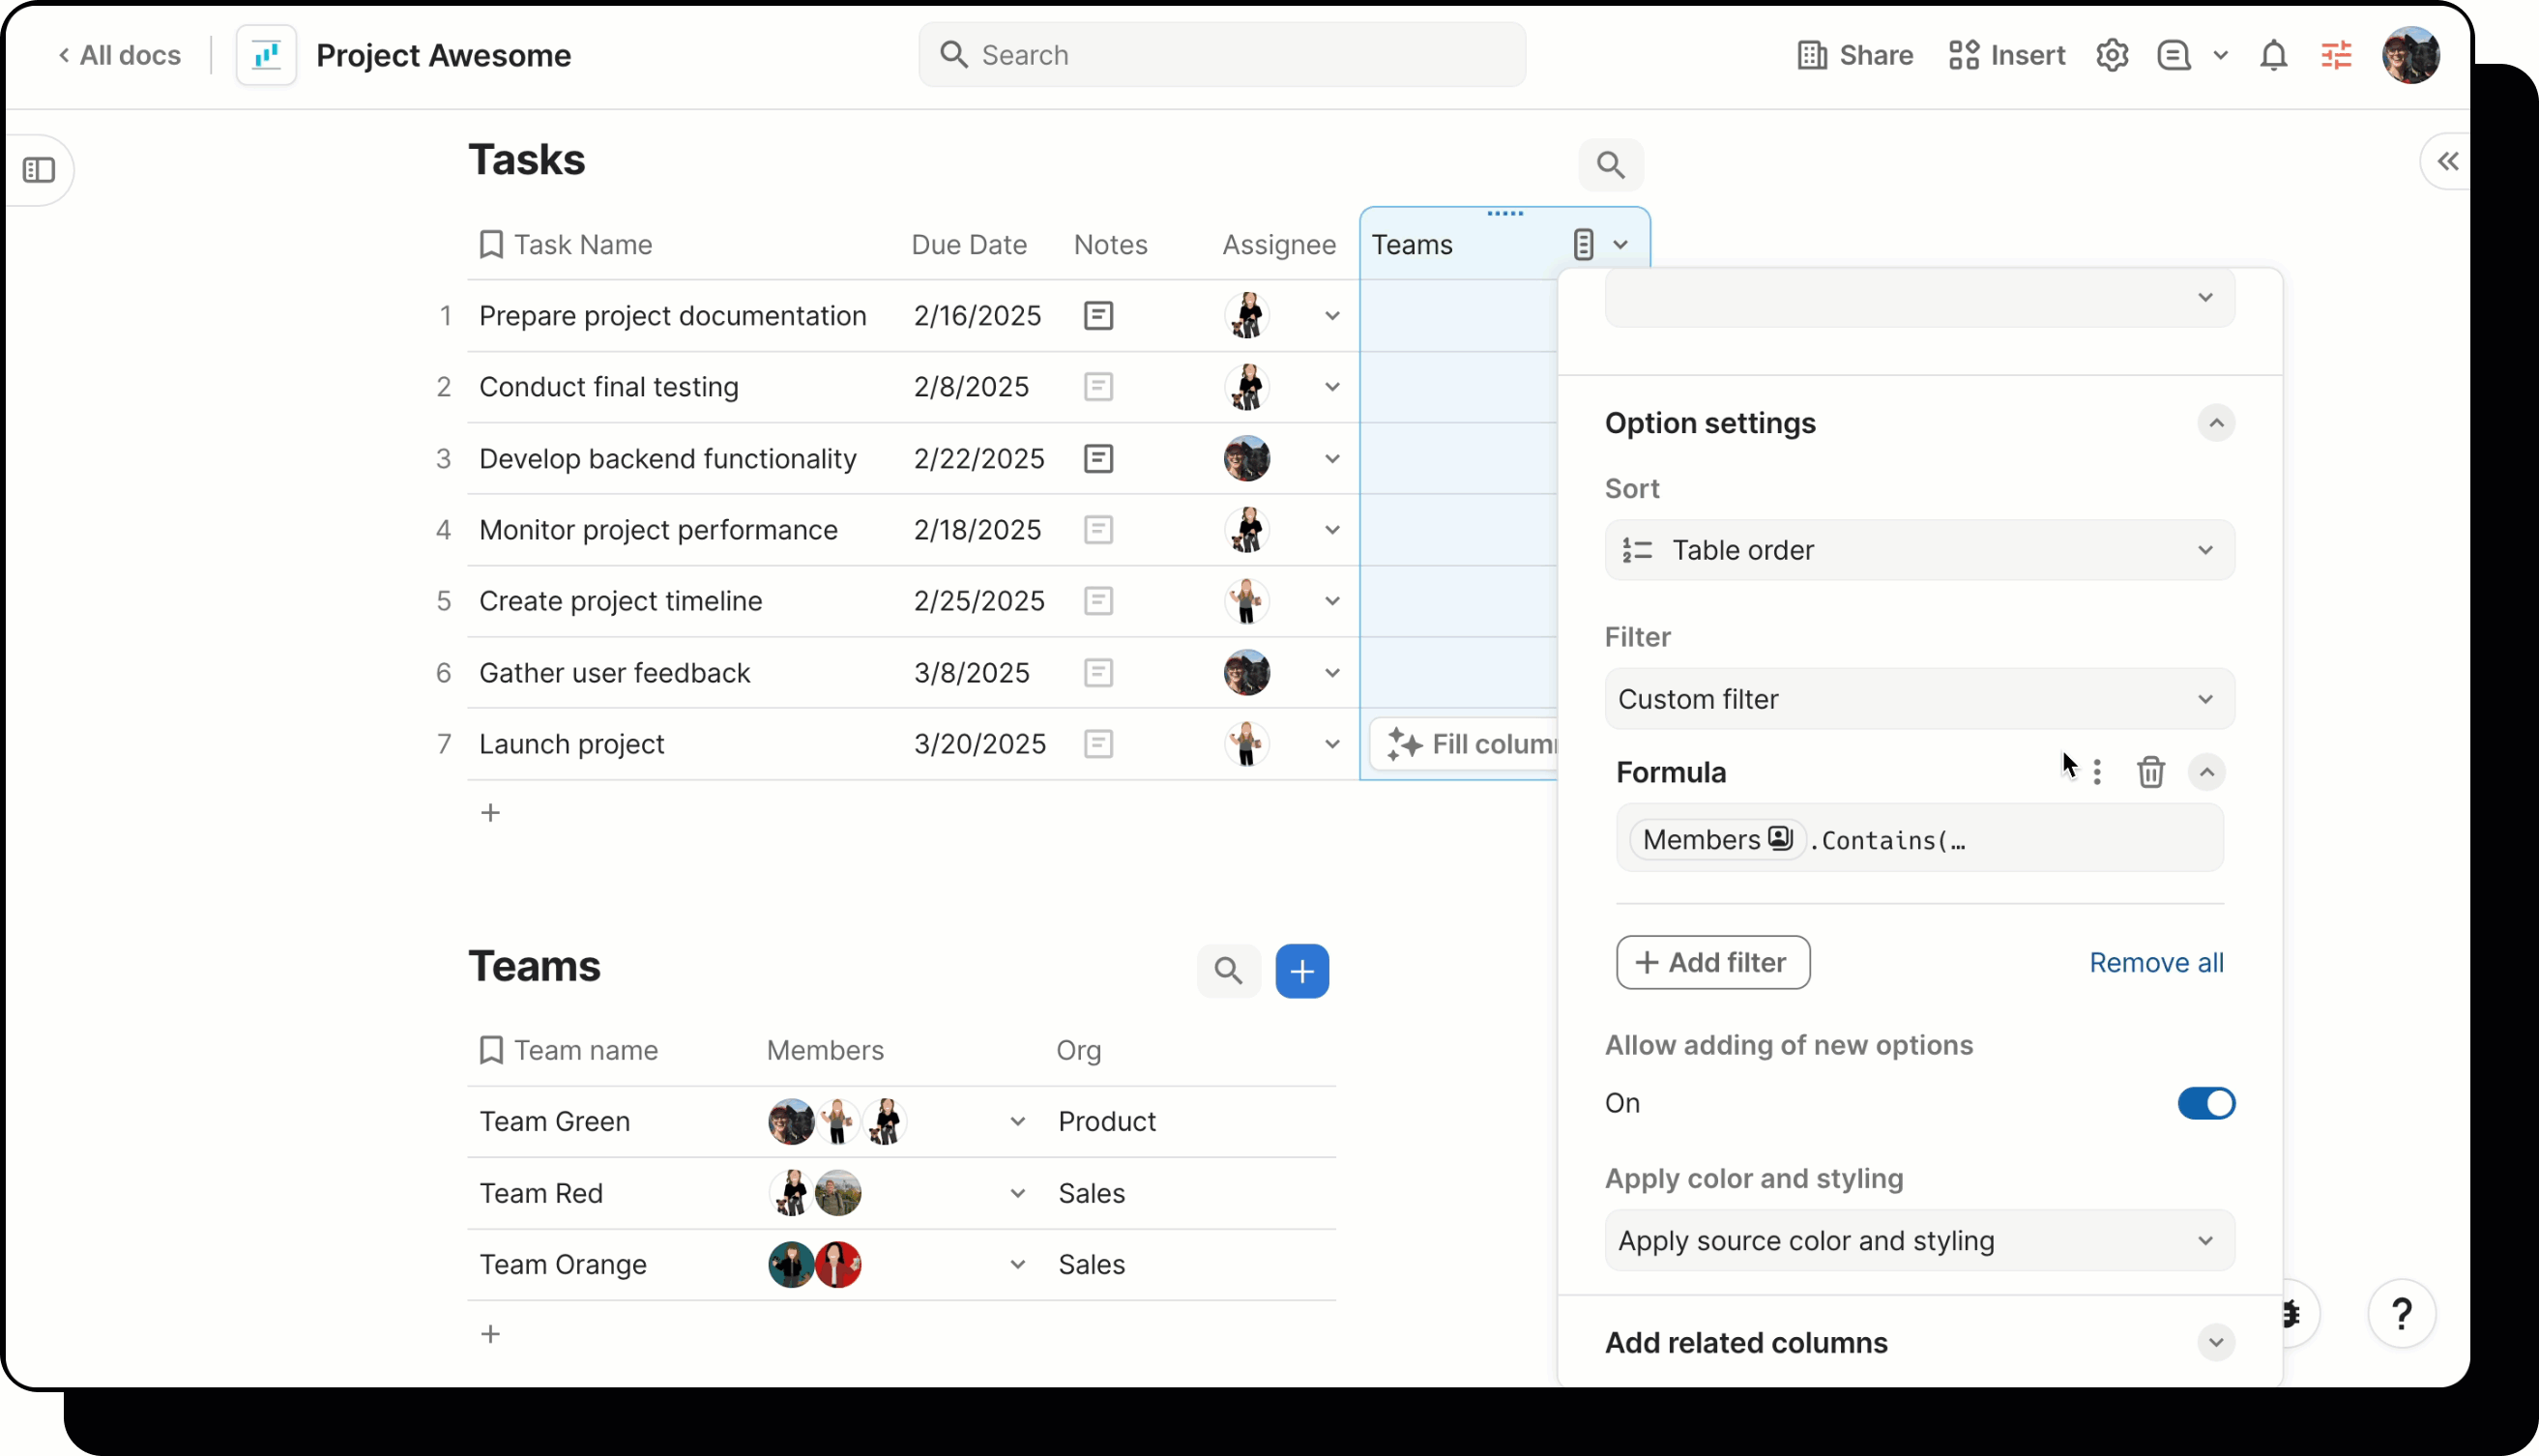Collapse the Option settings section
The height and width of the screenshot is (1456, 2539).
(x=2215, y=423)
